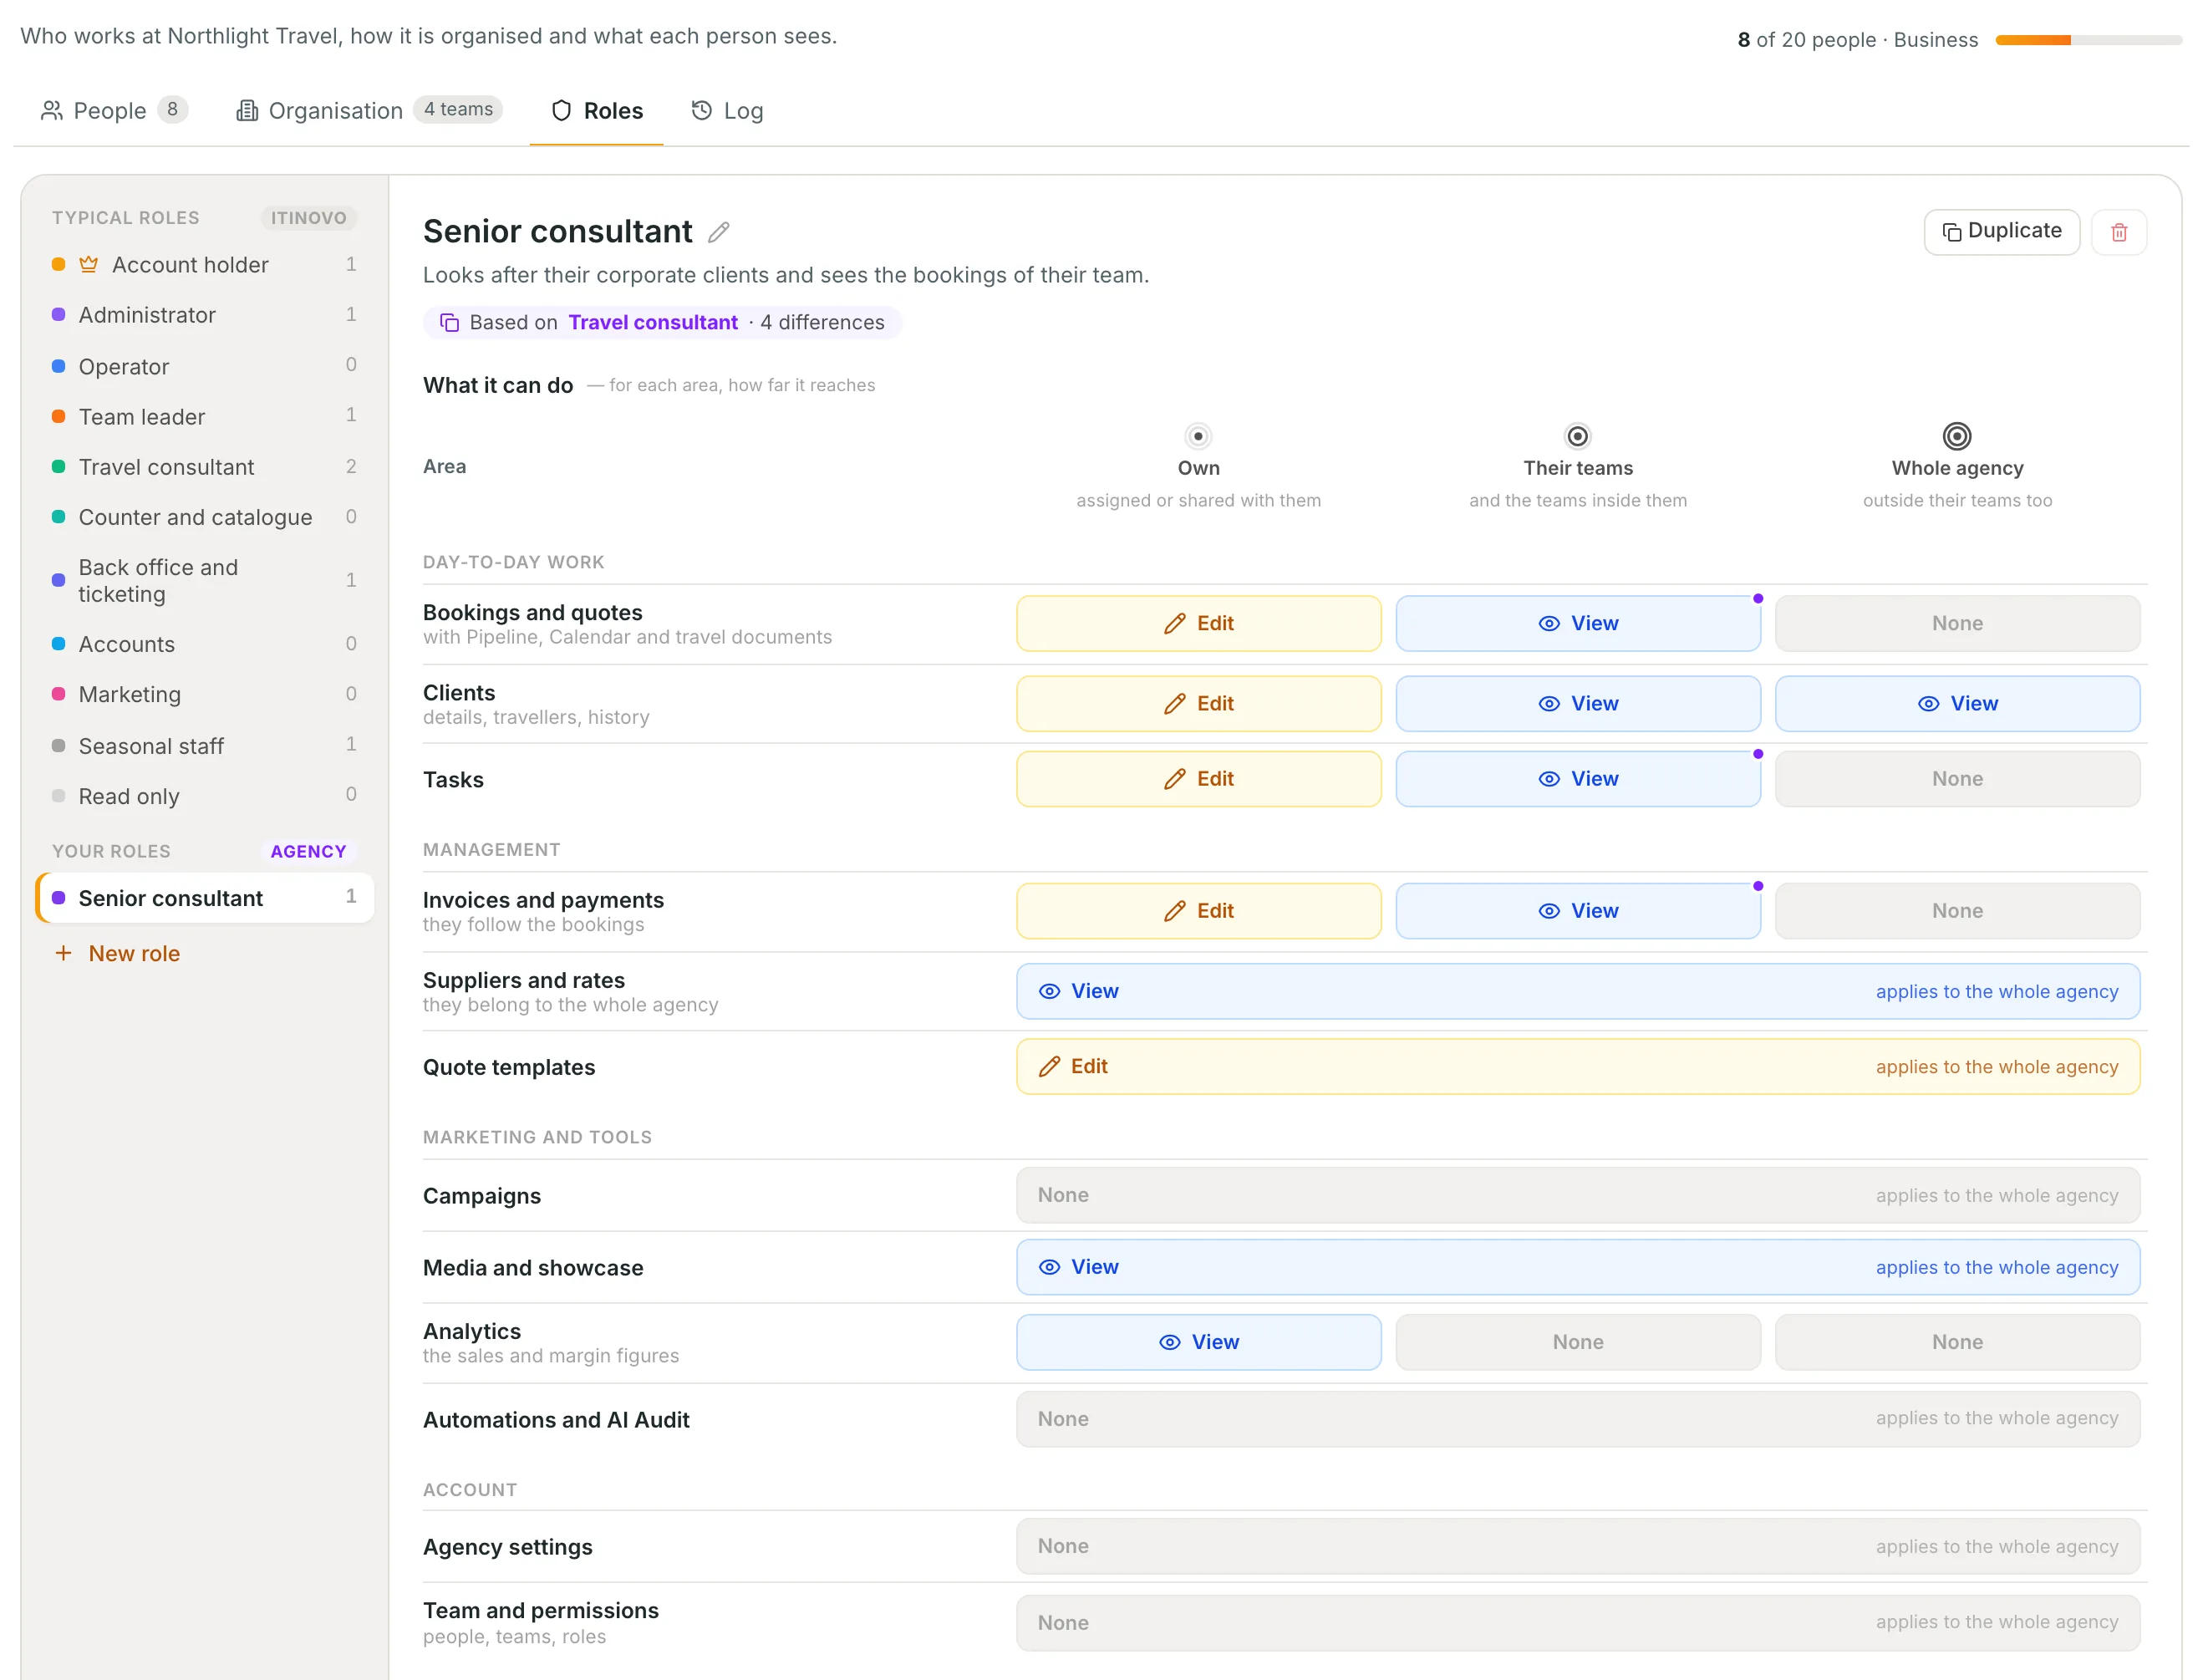Set Bookings and quotes Own to Edit
This screenshot has height=1680, width=2203.
[1198, 623]
